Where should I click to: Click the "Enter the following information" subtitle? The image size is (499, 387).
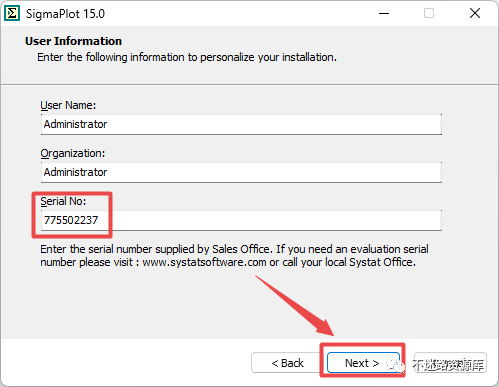tap(187, 57)
